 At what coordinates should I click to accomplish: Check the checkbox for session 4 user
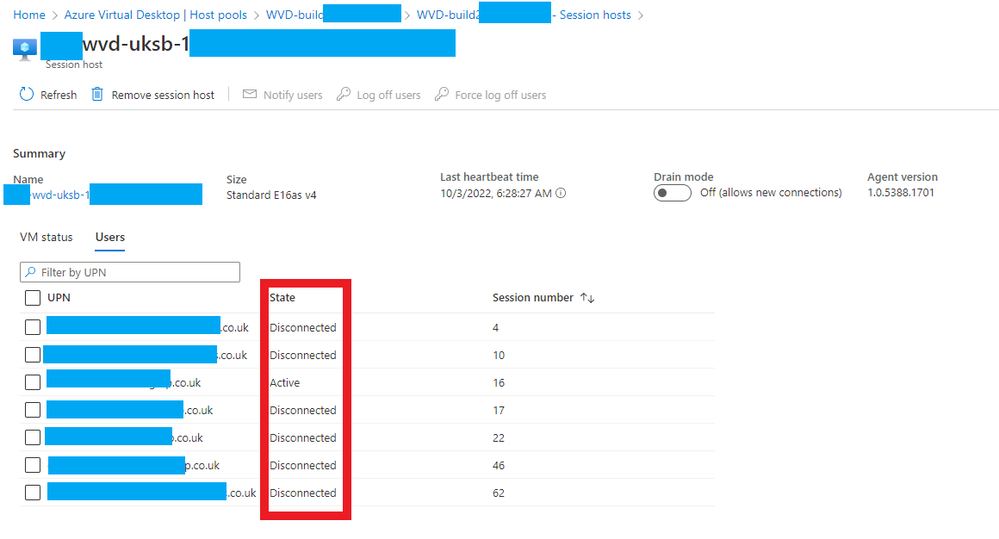click(x=32, y=327)
